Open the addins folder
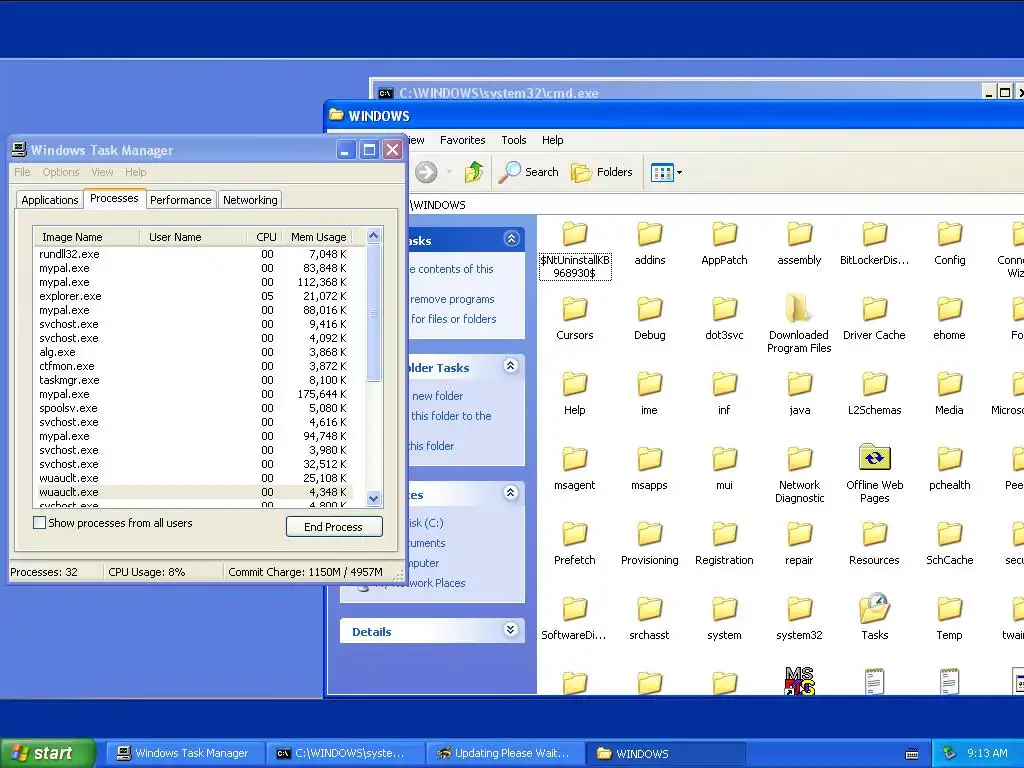 pyautogui.click(x=650, y=243)
